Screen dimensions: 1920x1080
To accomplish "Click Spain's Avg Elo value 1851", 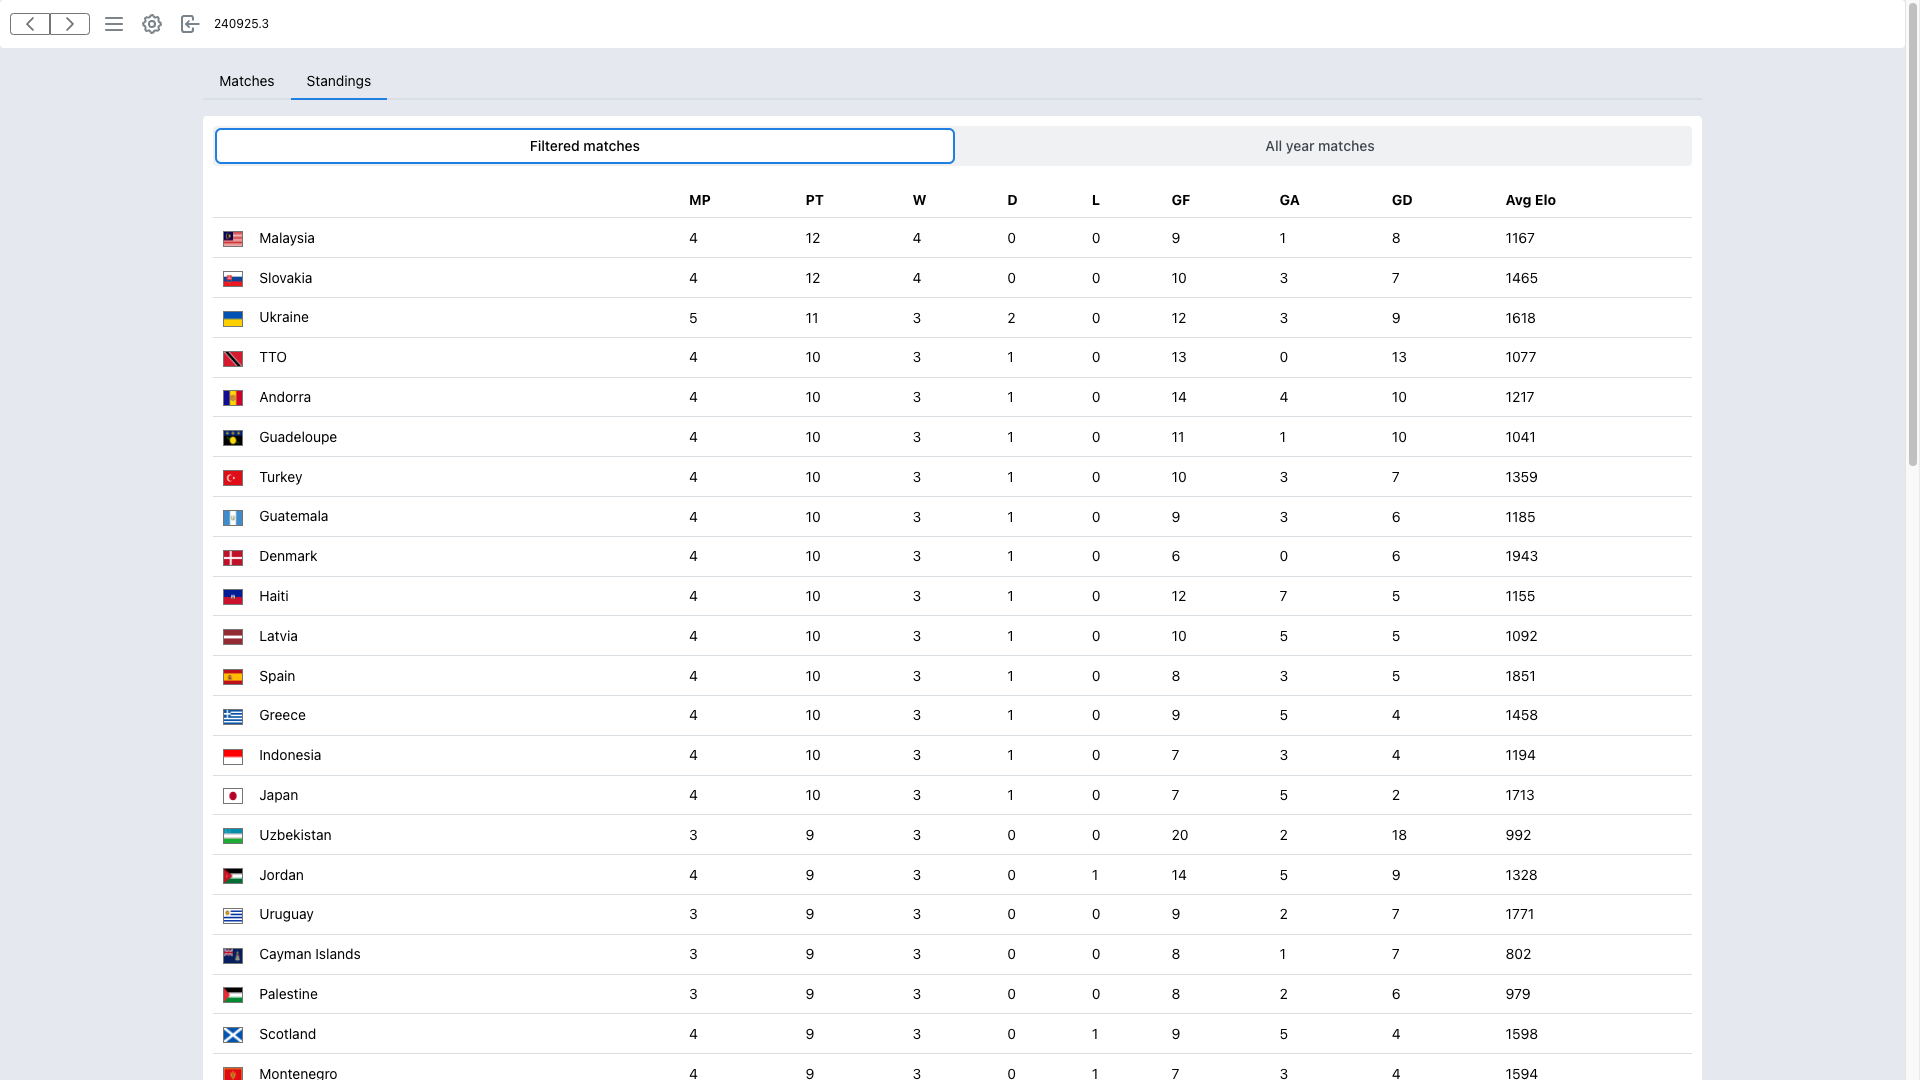I will click(x=1521, y=676).
